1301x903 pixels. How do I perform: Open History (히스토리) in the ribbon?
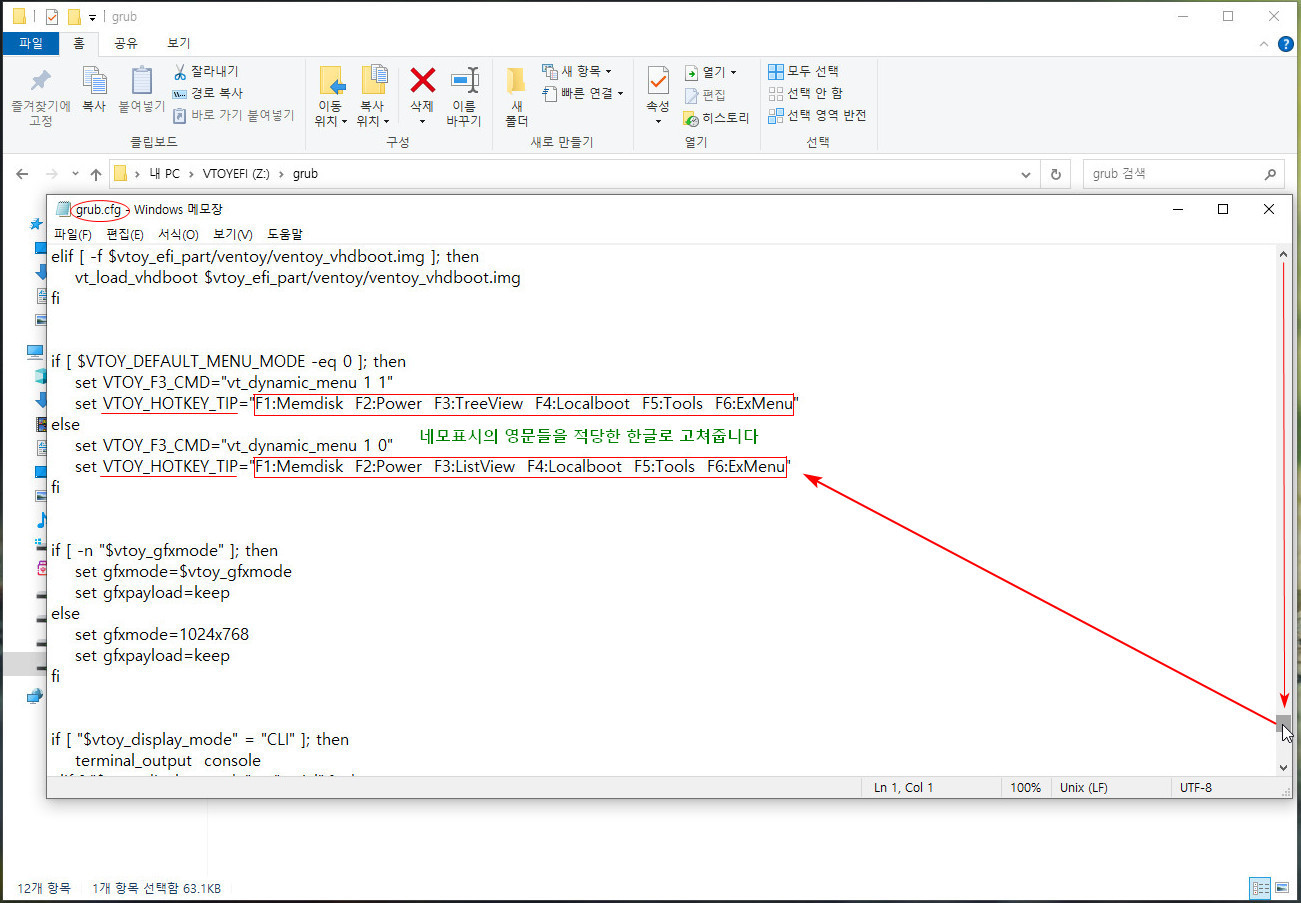click(x=717, y=118)
